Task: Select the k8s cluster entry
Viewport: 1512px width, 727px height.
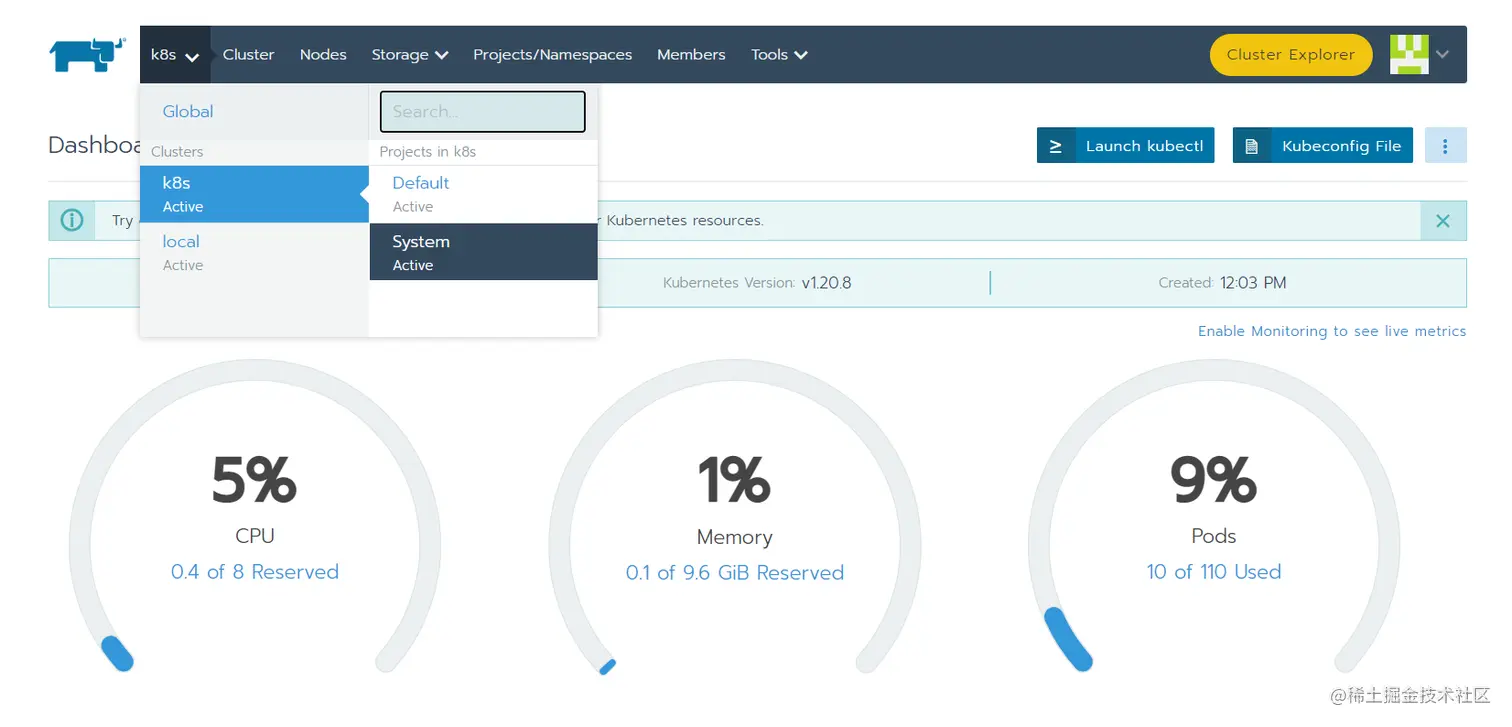Action: pos(254,194)
